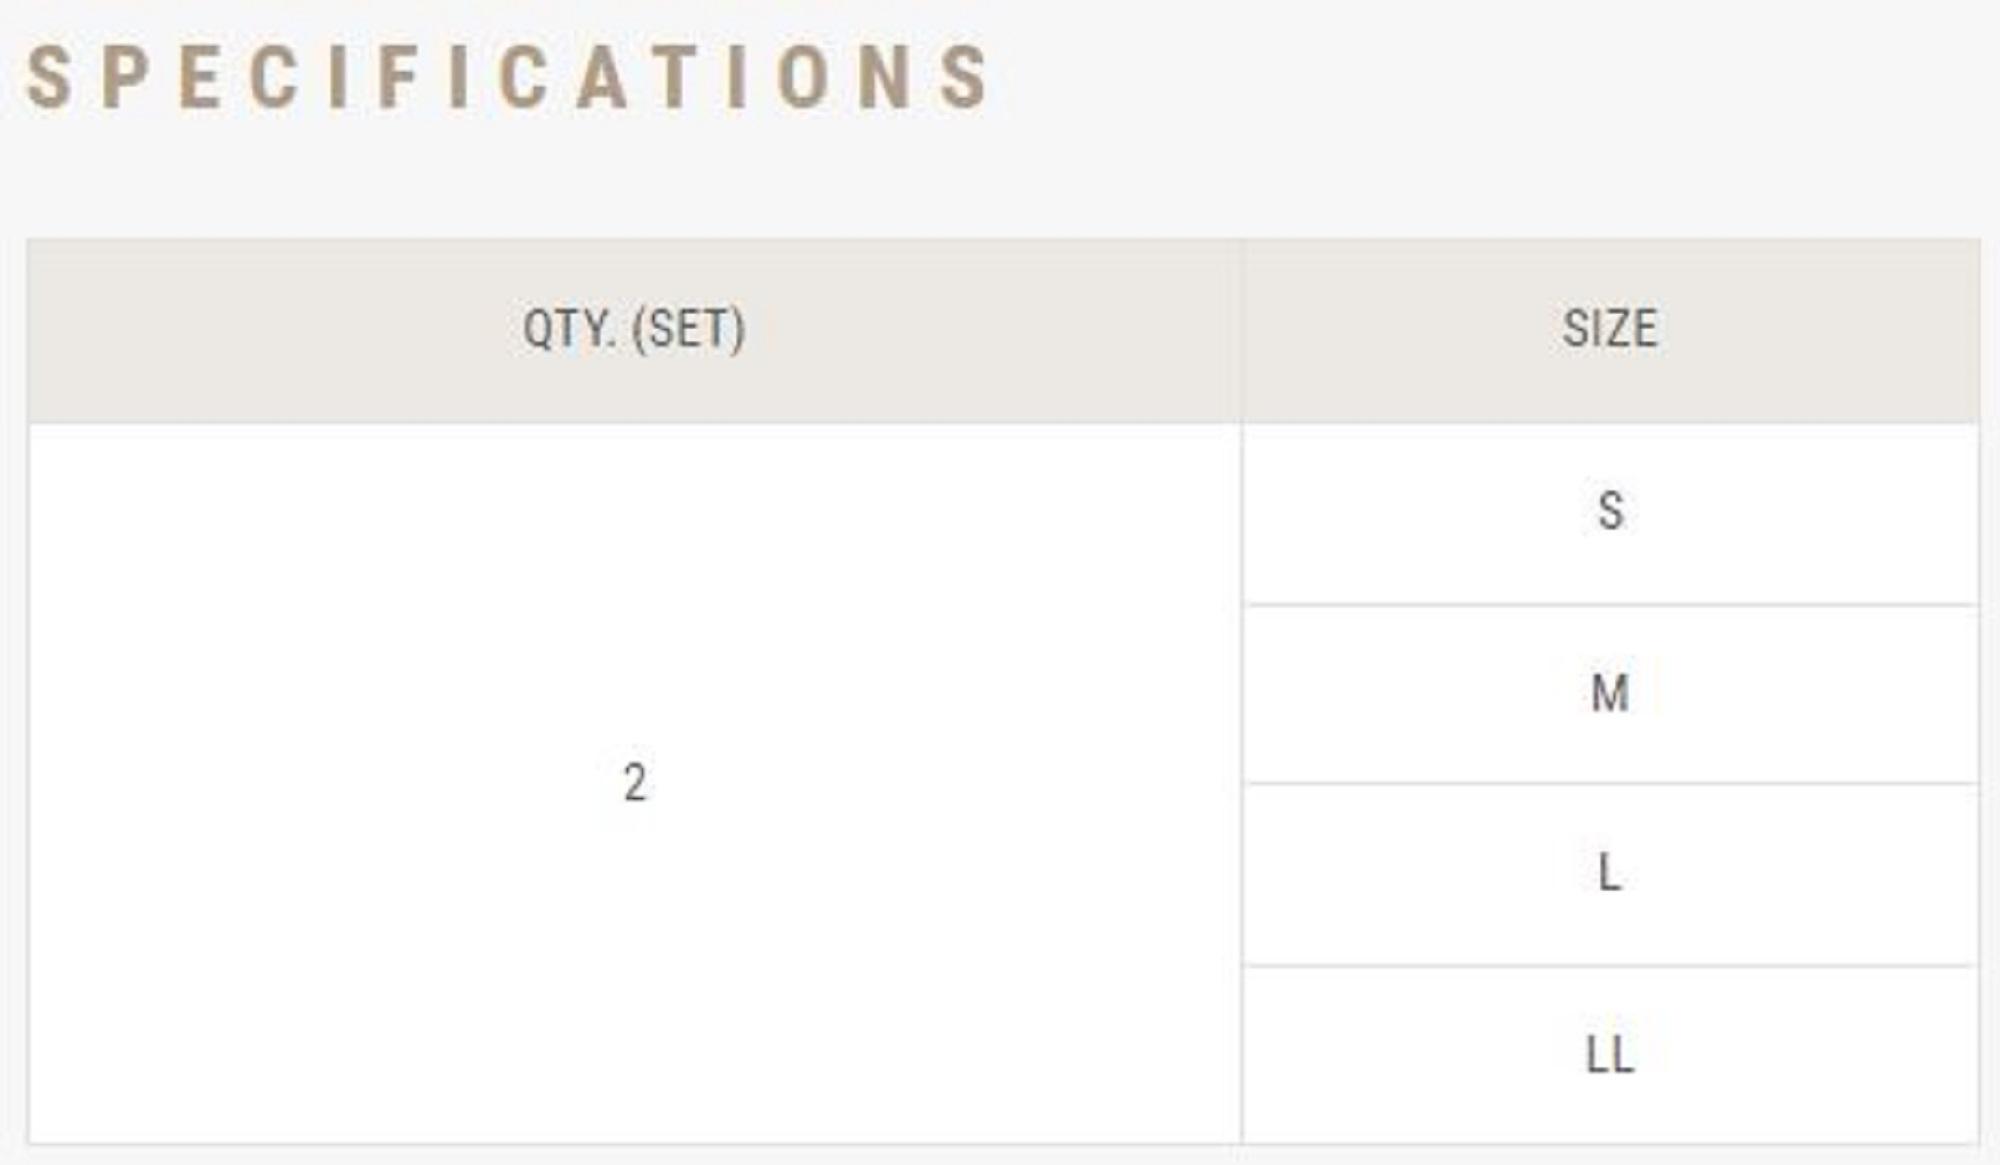Click the first letter of SPECIFICATIONS
Image resolution: width=2000 pixels, height=1165 pixels.
click(x=49, y=77)
